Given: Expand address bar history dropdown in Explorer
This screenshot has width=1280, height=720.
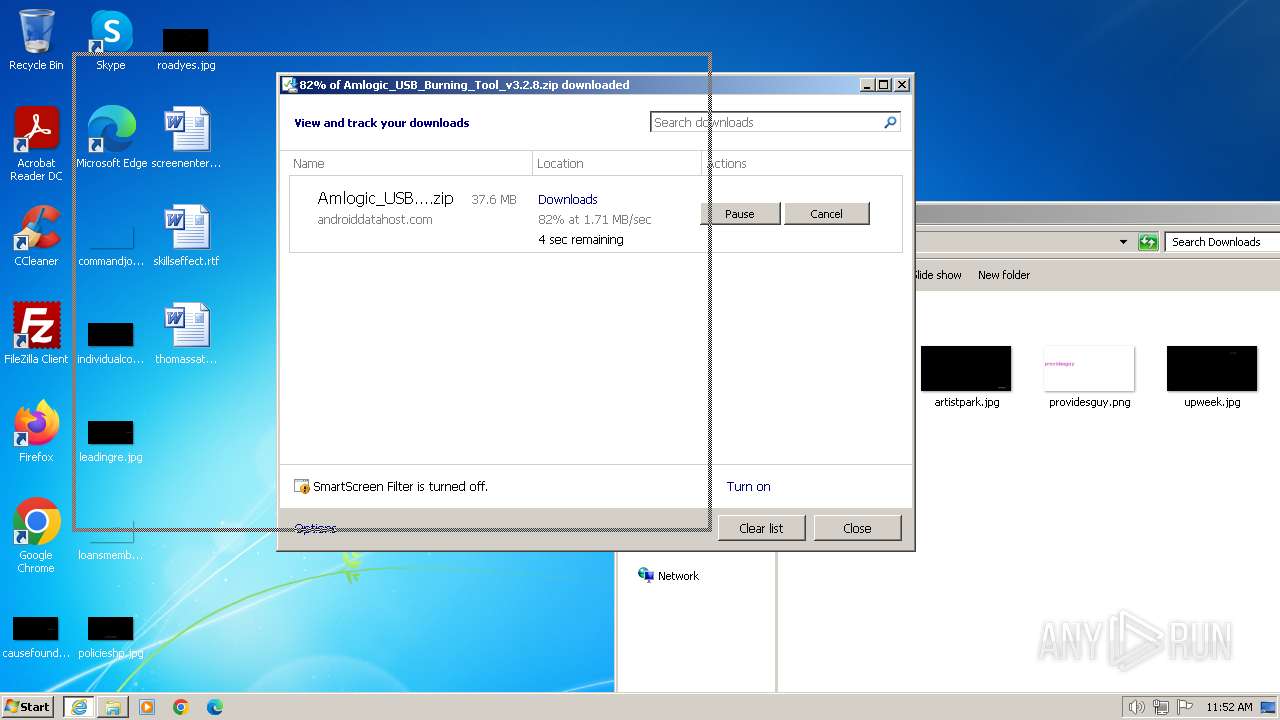Looking at the screenshot, I should (x=1123, y=242).
